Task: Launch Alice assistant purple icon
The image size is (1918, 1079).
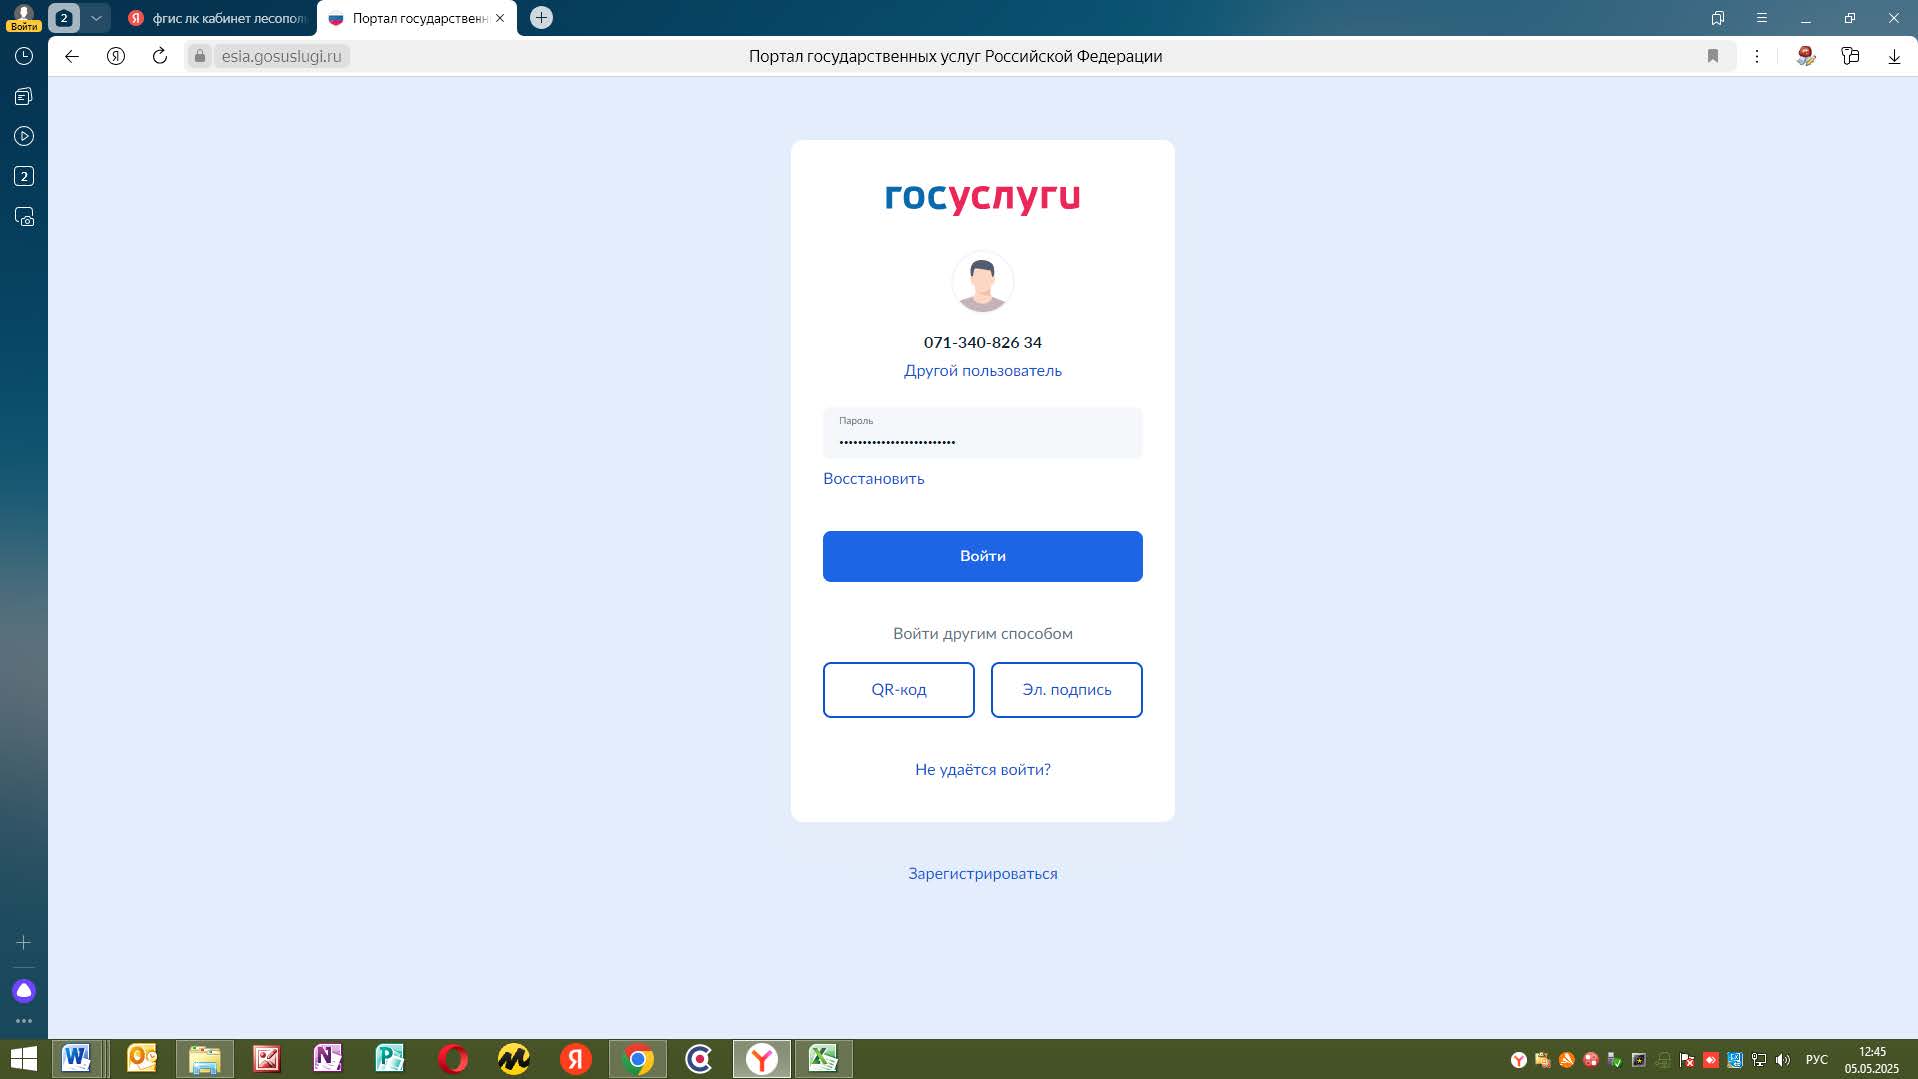Action: (x=24, y=990)
